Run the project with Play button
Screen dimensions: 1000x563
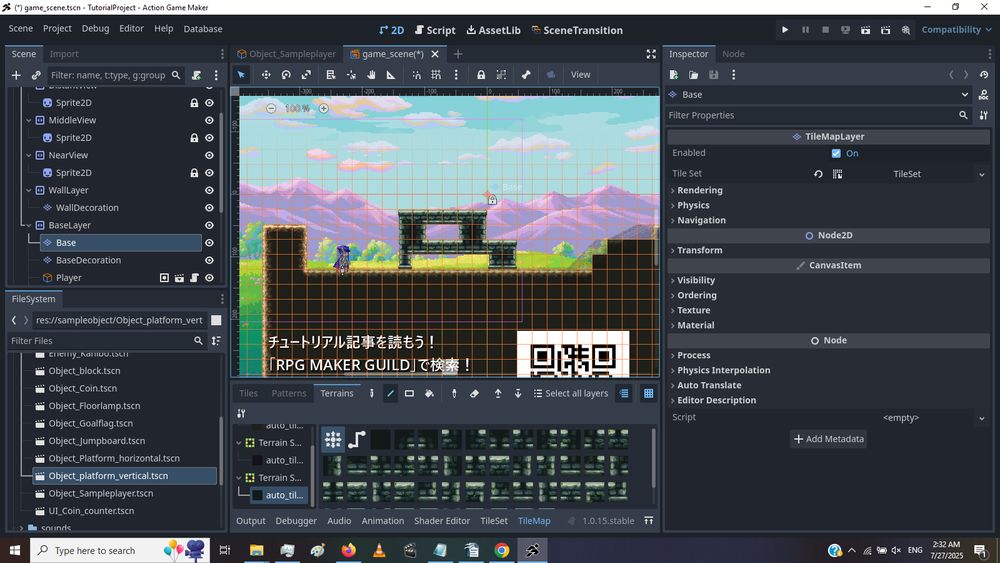[785, 29]
